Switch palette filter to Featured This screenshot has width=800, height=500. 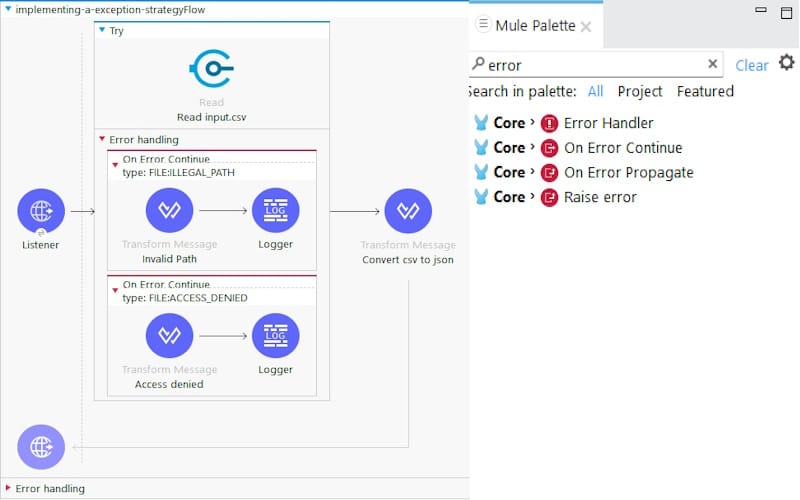point(705,91)
